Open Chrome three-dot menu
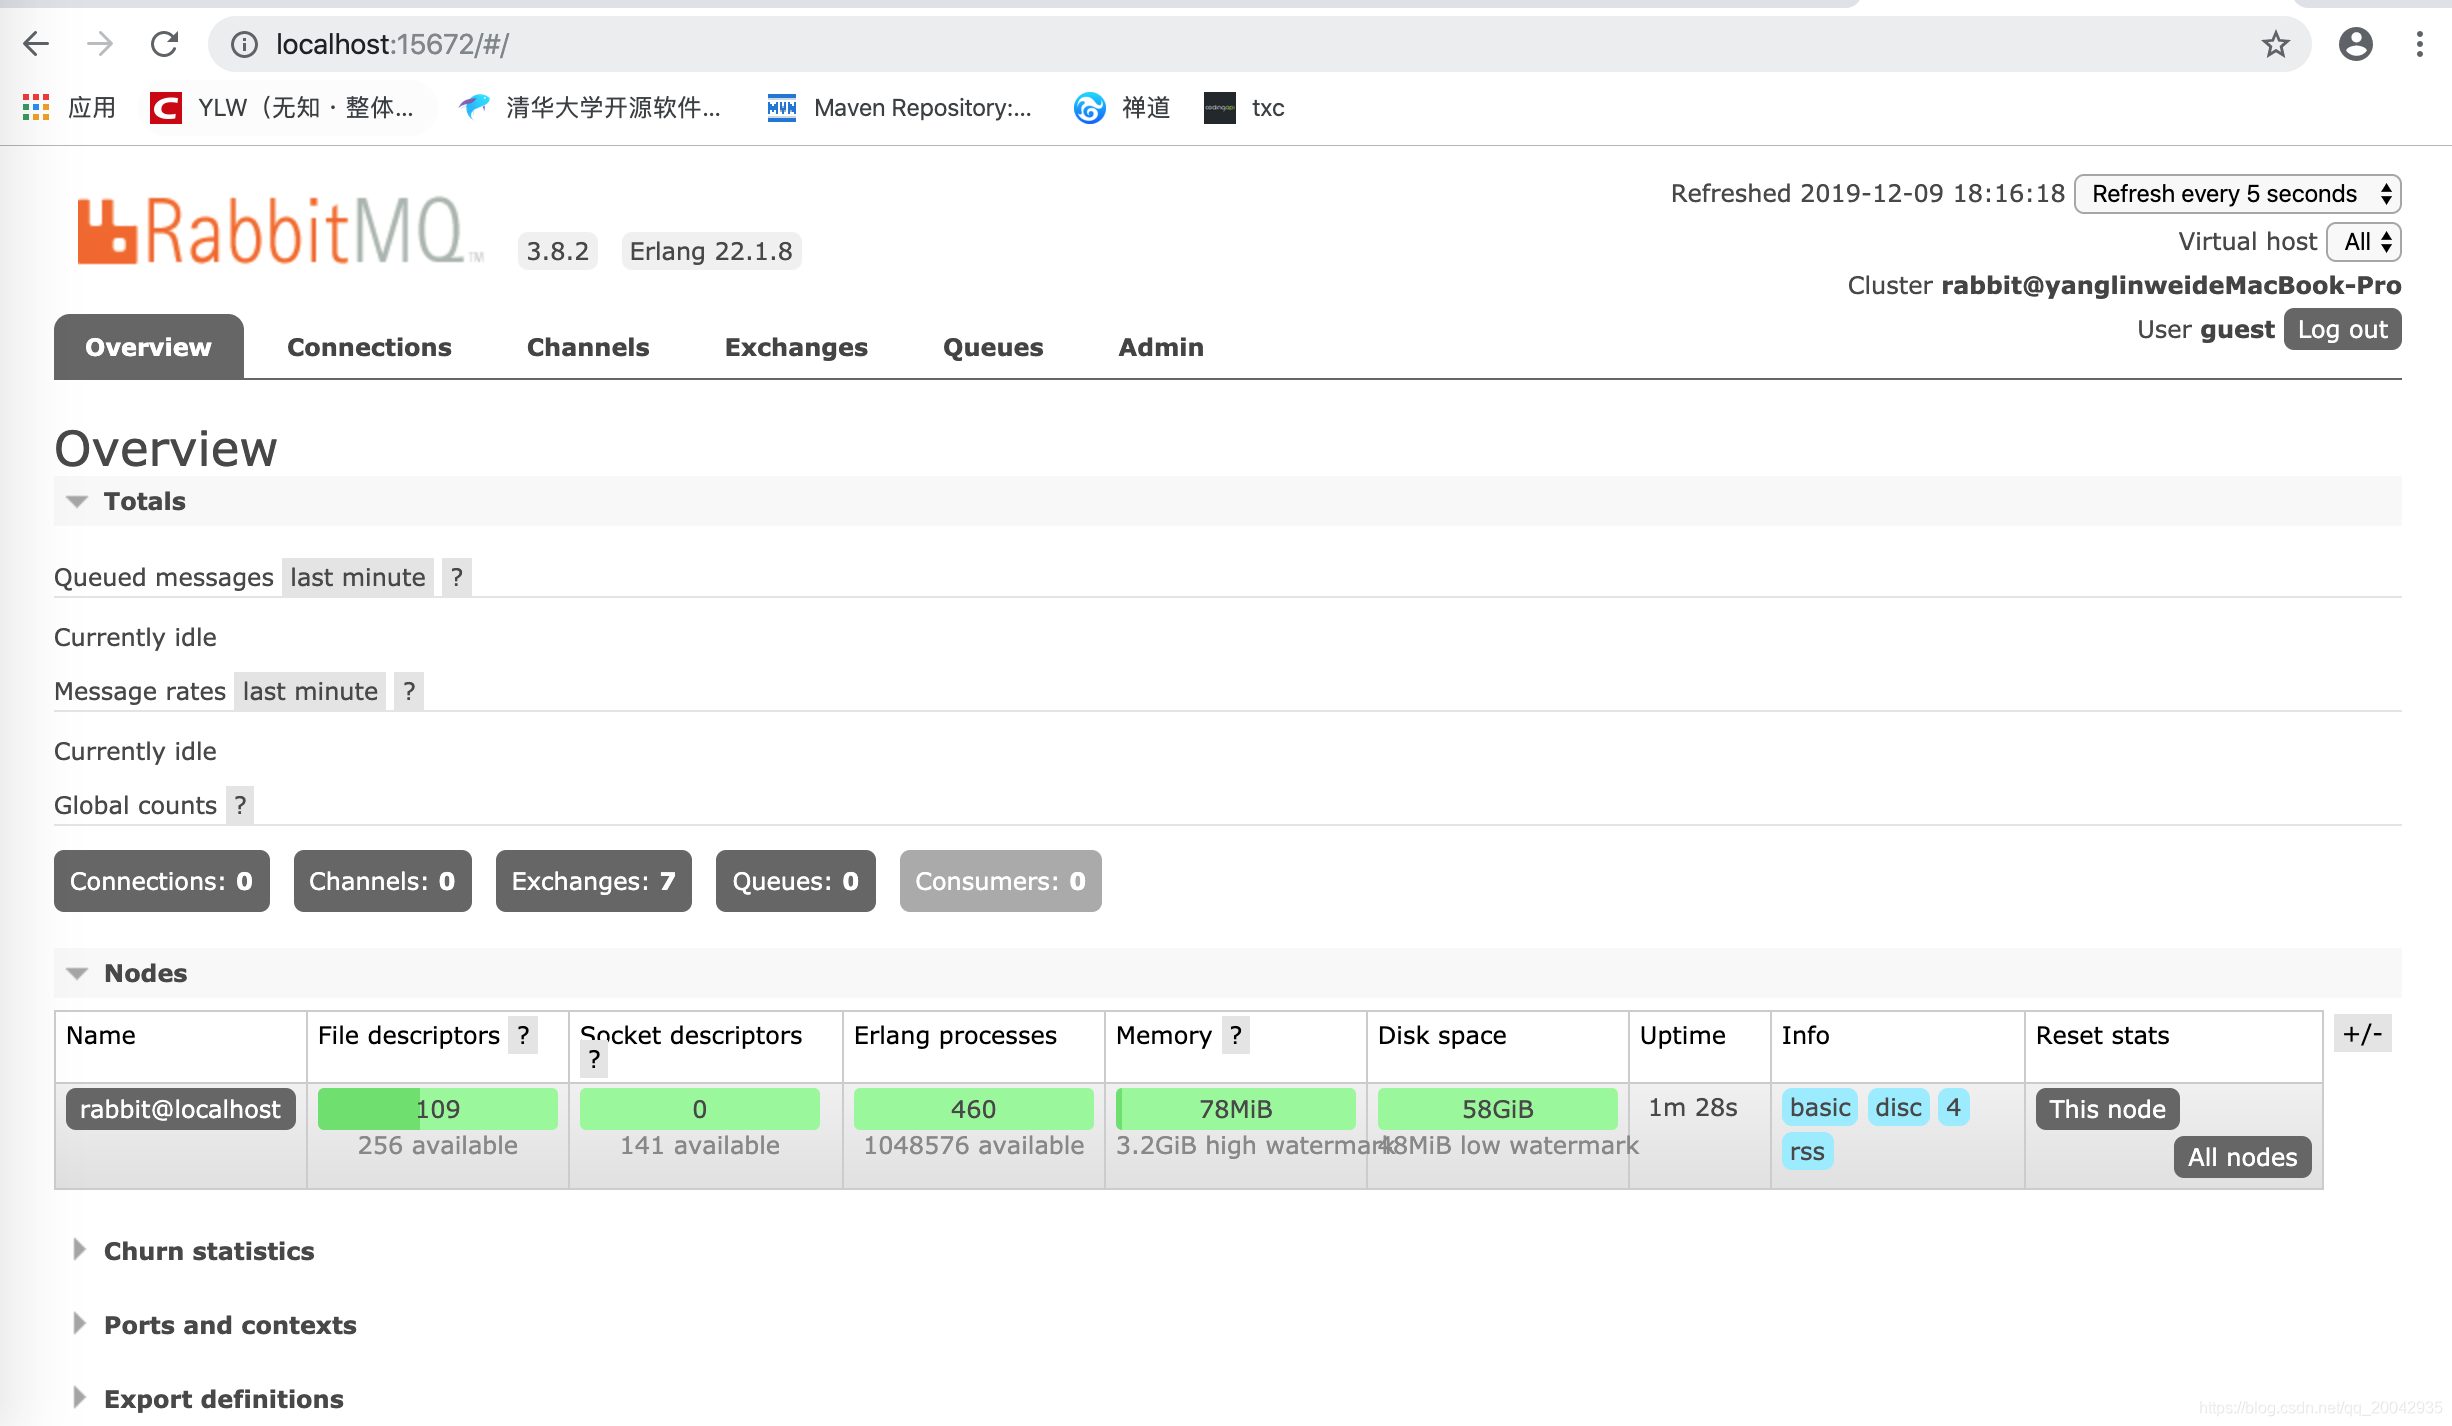 (x=2420, y=44)
